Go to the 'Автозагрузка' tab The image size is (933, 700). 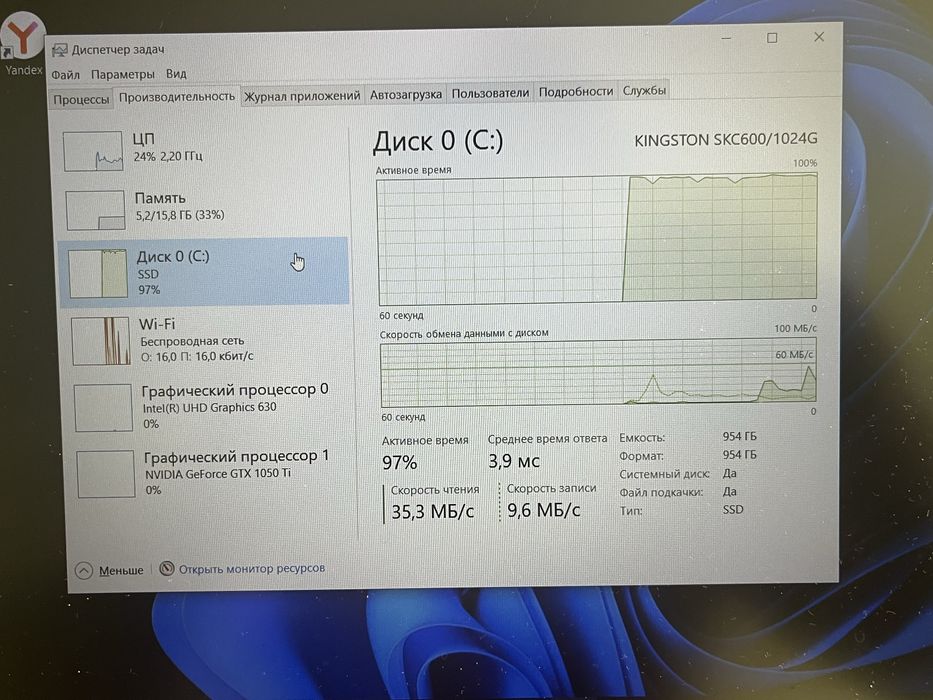point(406,94)
